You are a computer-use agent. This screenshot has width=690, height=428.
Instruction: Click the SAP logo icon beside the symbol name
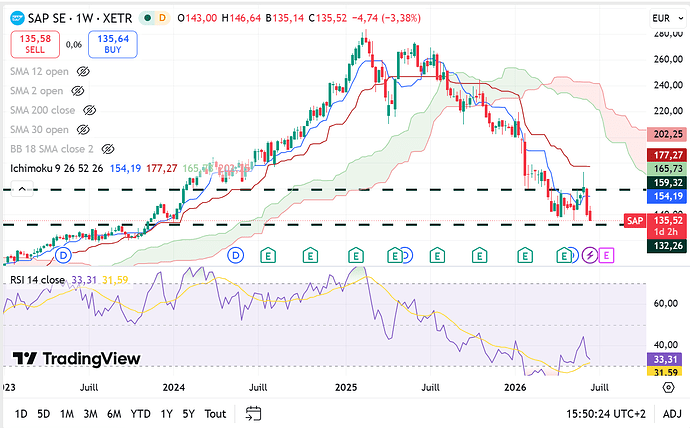[x=17, y=18]
